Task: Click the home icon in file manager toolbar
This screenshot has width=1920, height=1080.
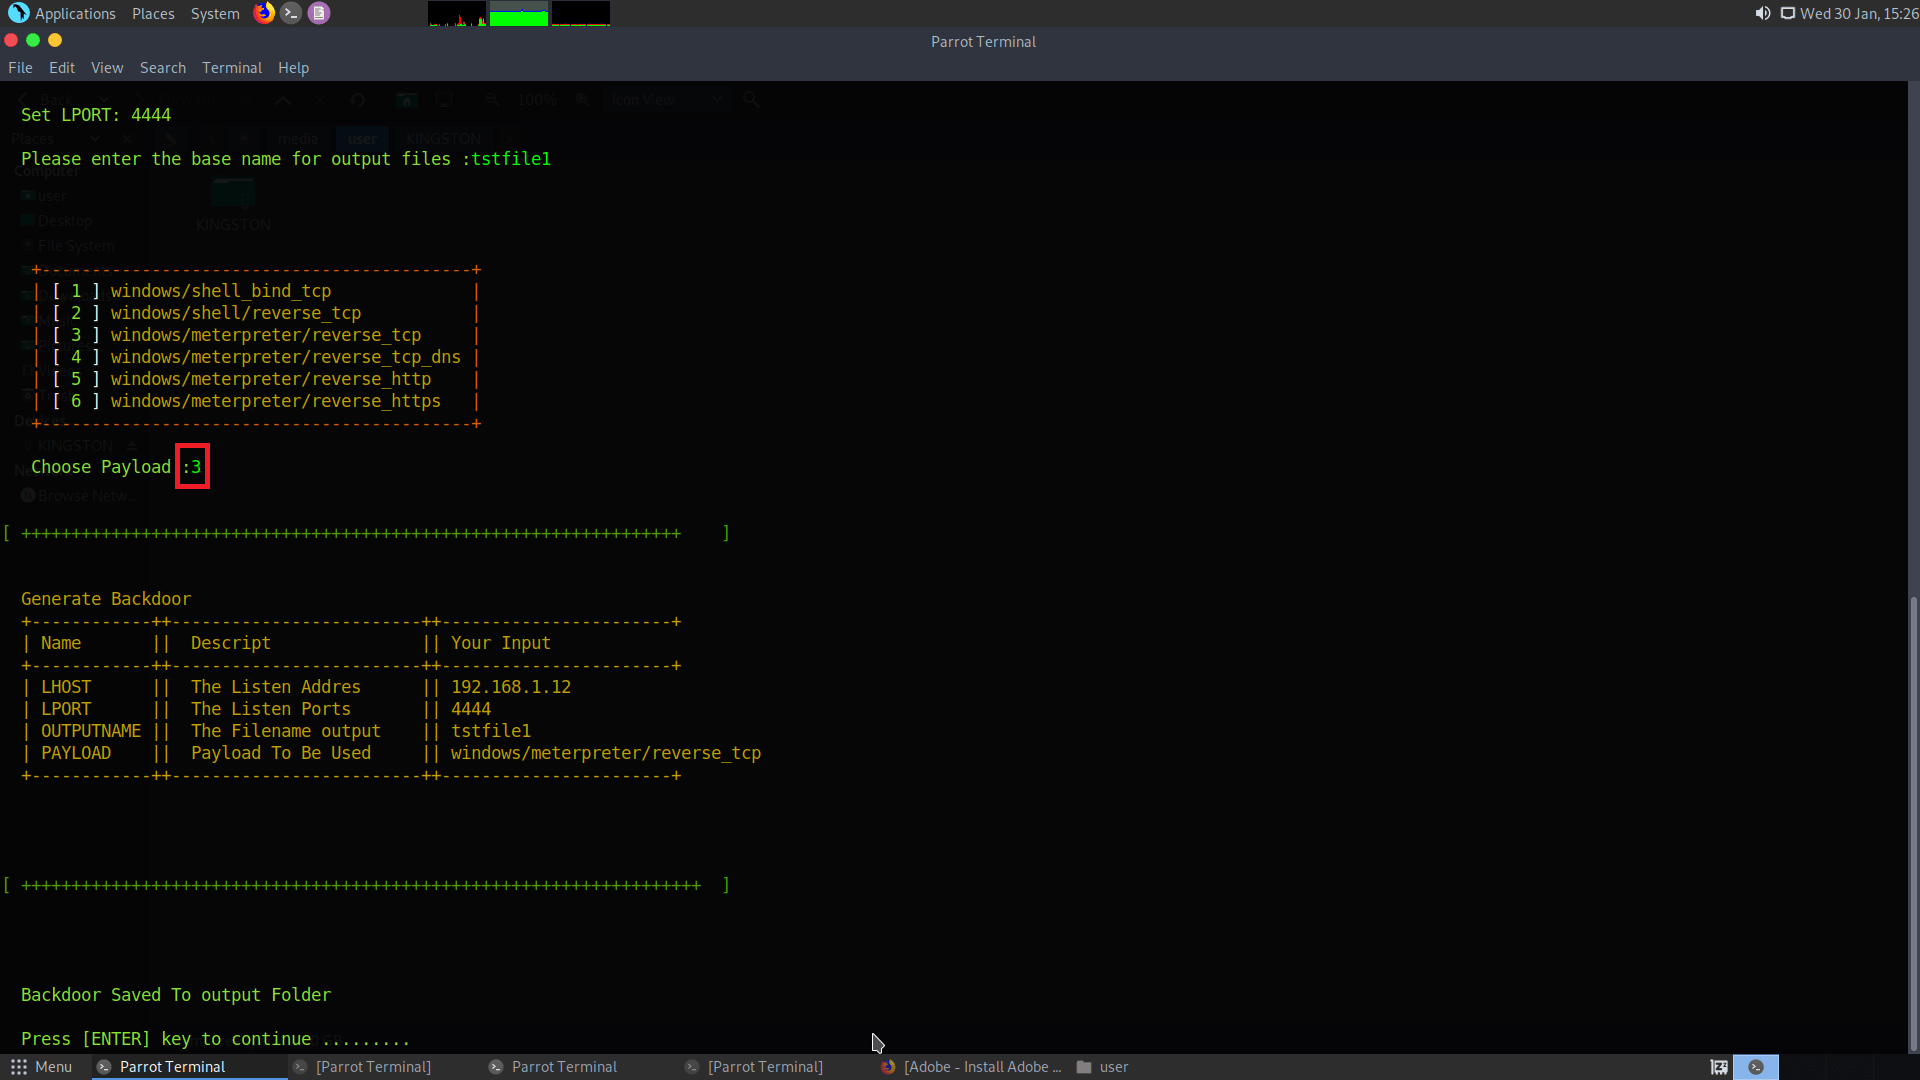Action: point(406,100)
